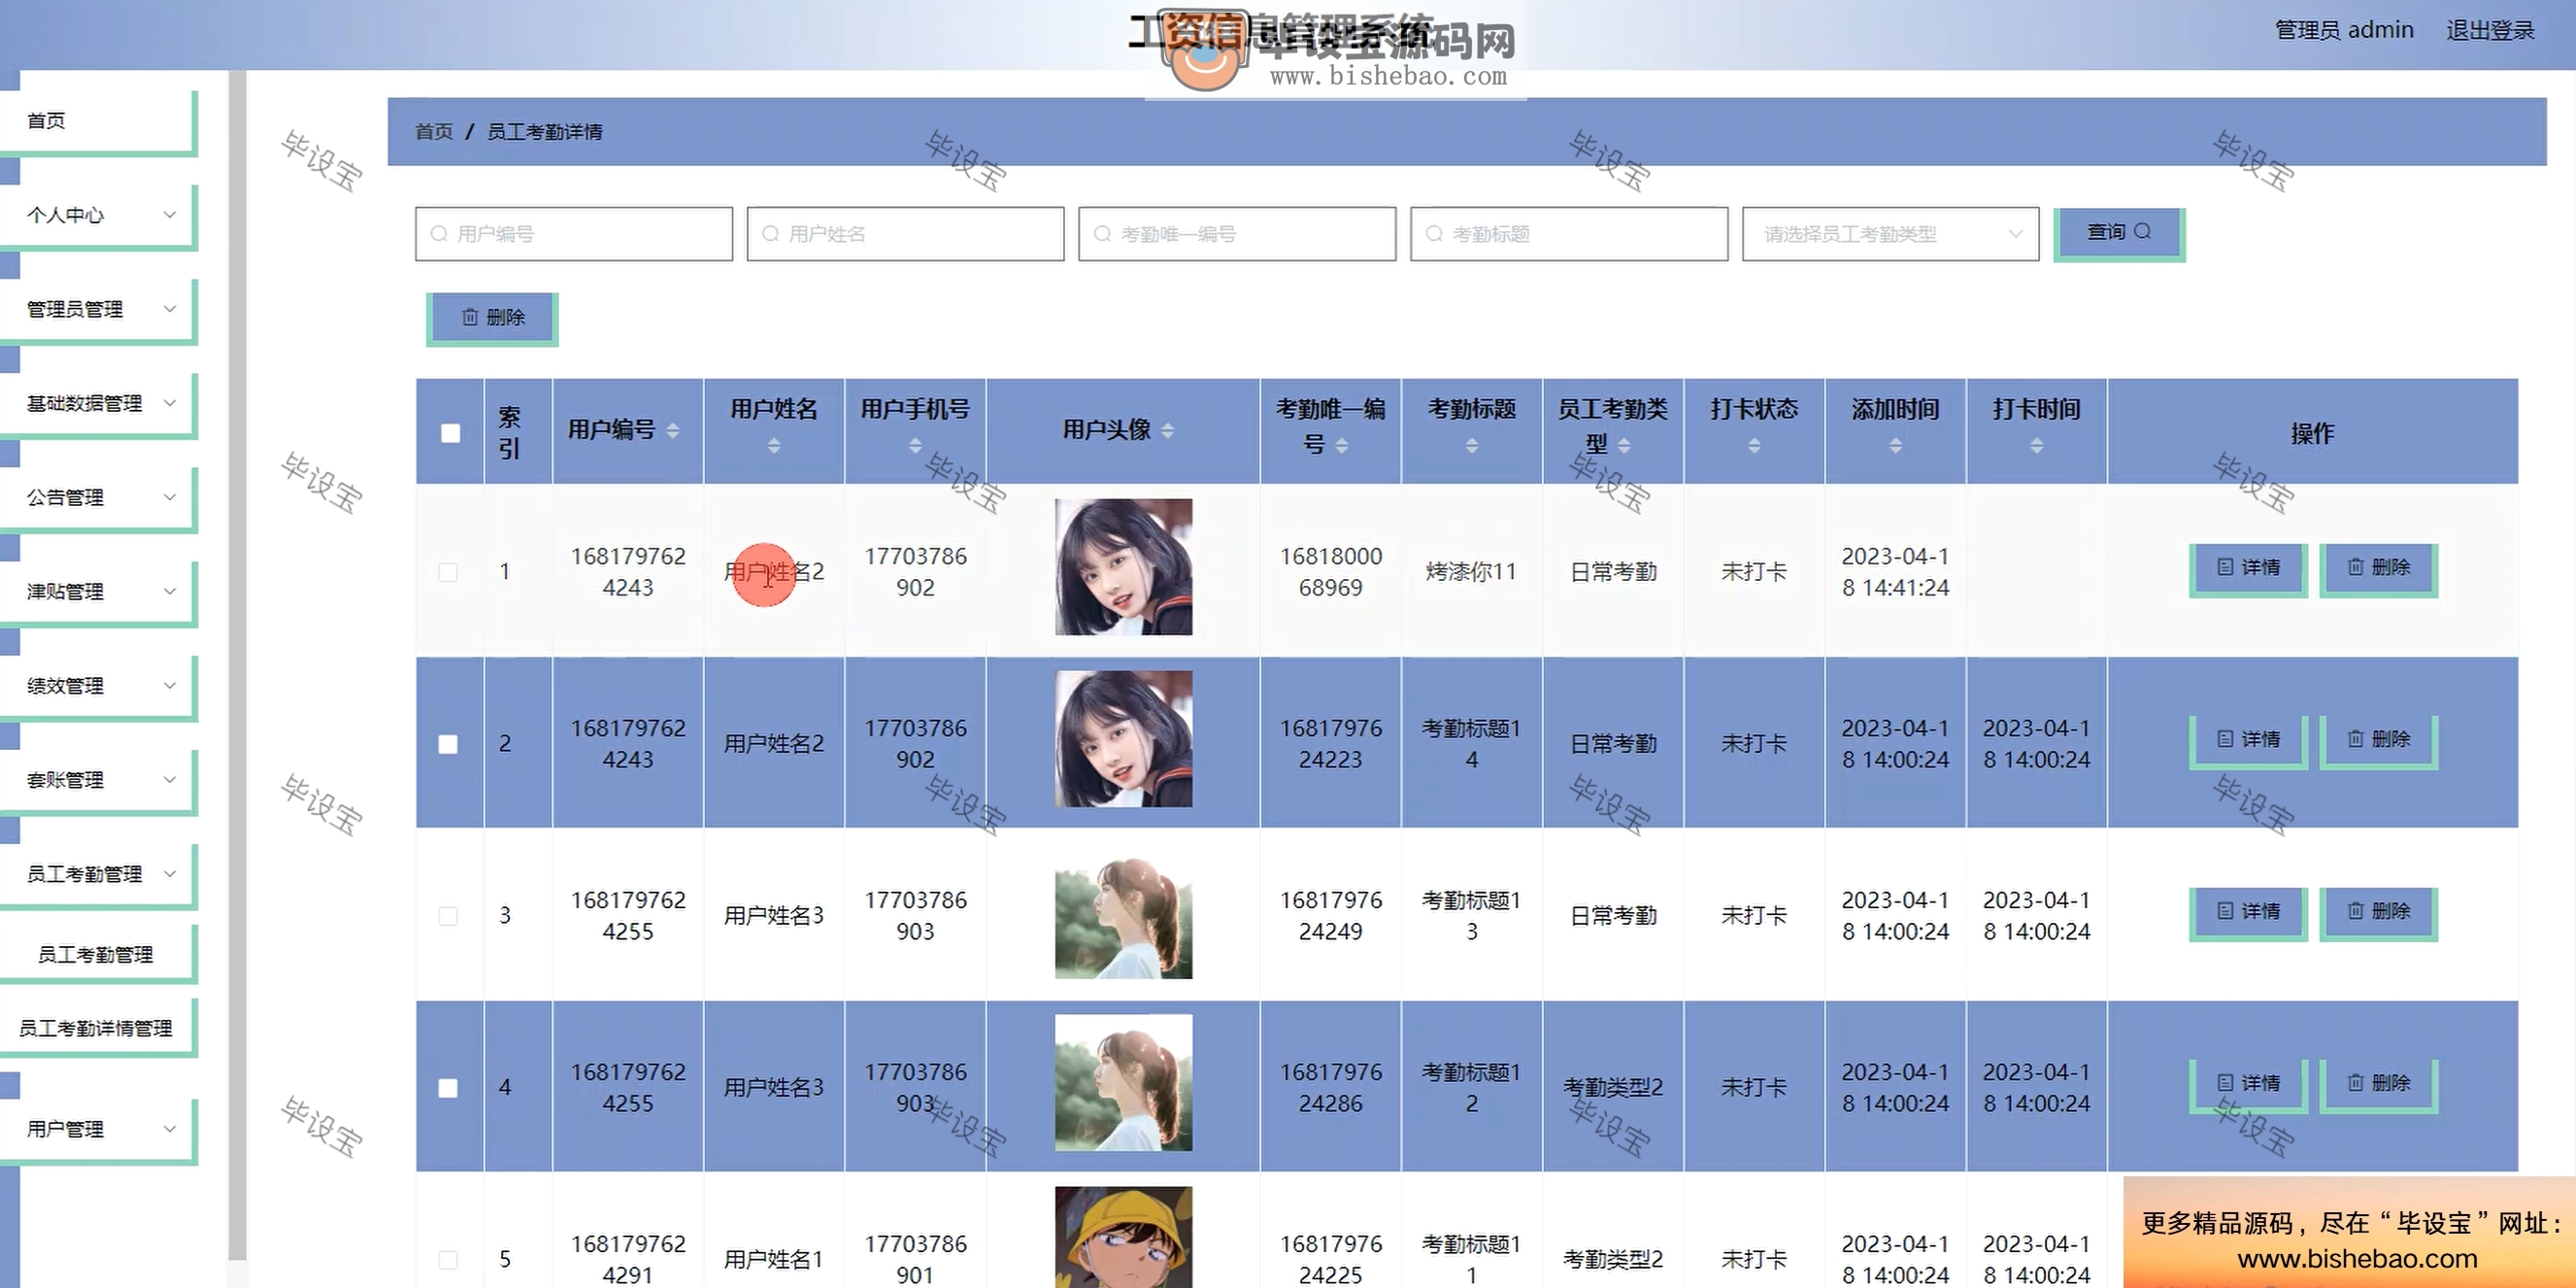Go to 首页 in the sidebar

pos(98,121)
